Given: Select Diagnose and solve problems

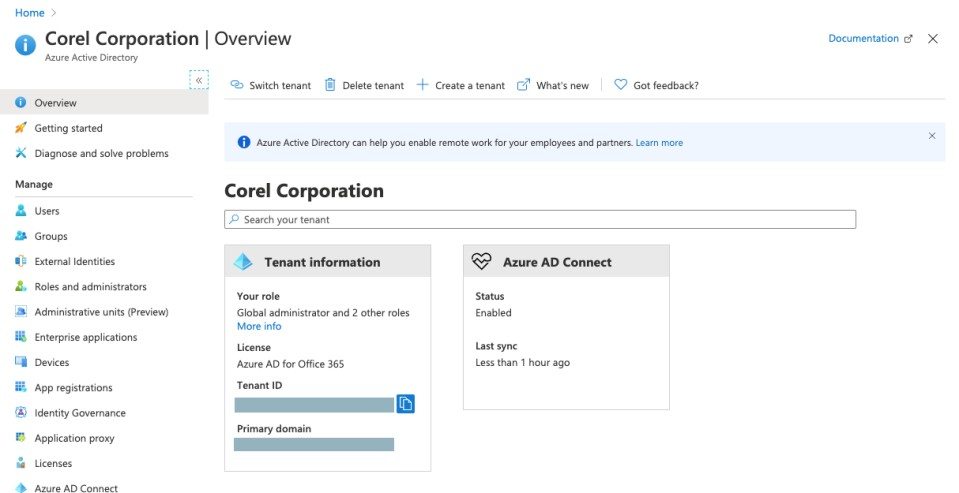Looking at the screenshot, I should (104, 153).
